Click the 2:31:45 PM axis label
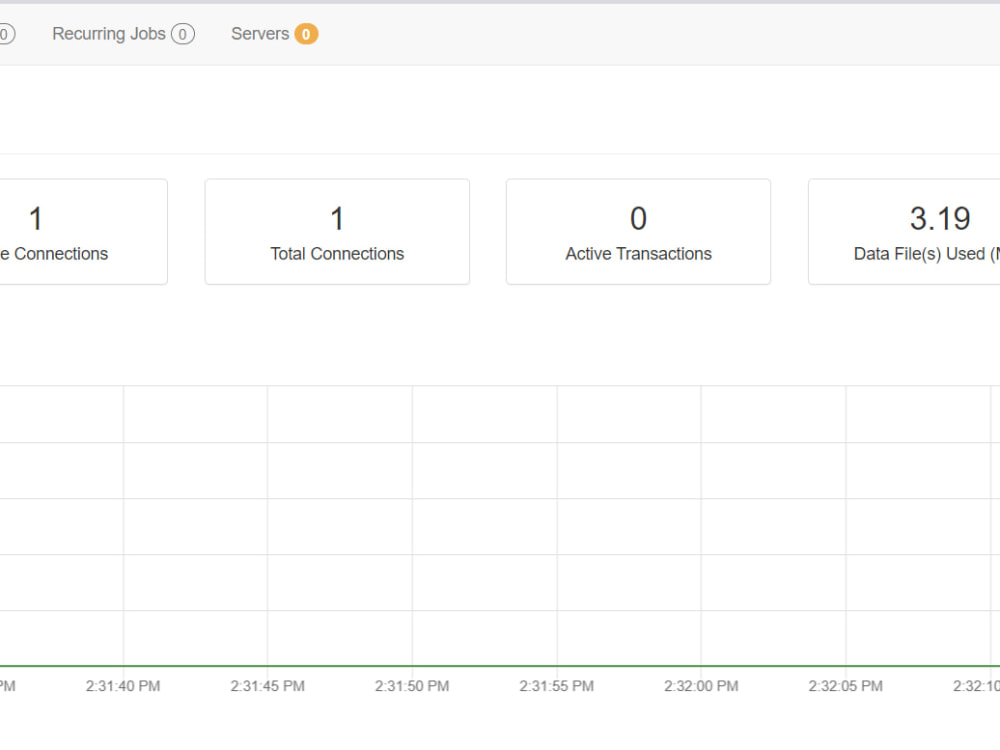The width and height of the screenshot is (1000, 750). [x=267, y=686]
